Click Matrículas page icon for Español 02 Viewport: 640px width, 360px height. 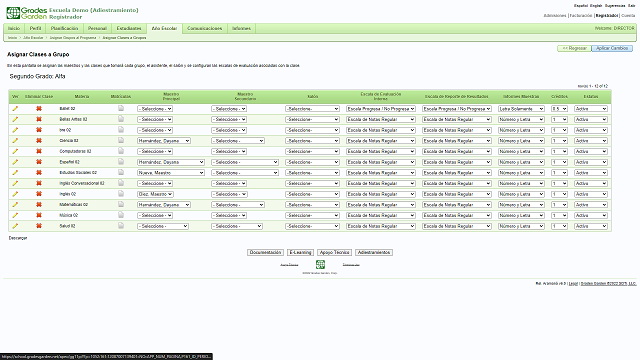[x=121, y=162]
